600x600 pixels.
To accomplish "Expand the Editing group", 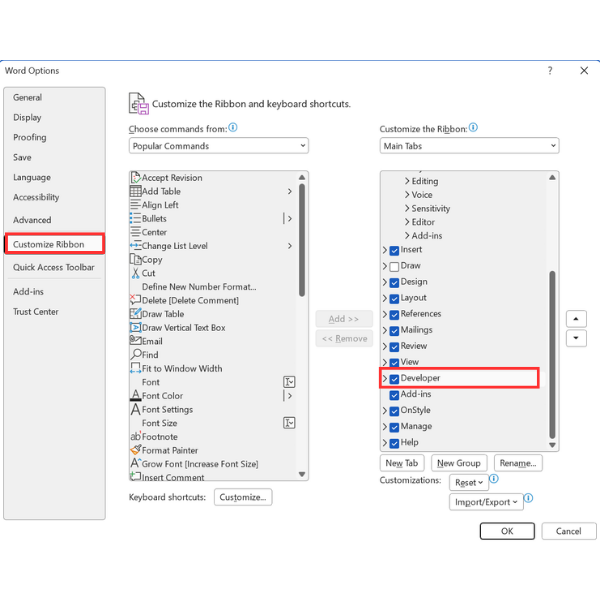I will (407, 181).
